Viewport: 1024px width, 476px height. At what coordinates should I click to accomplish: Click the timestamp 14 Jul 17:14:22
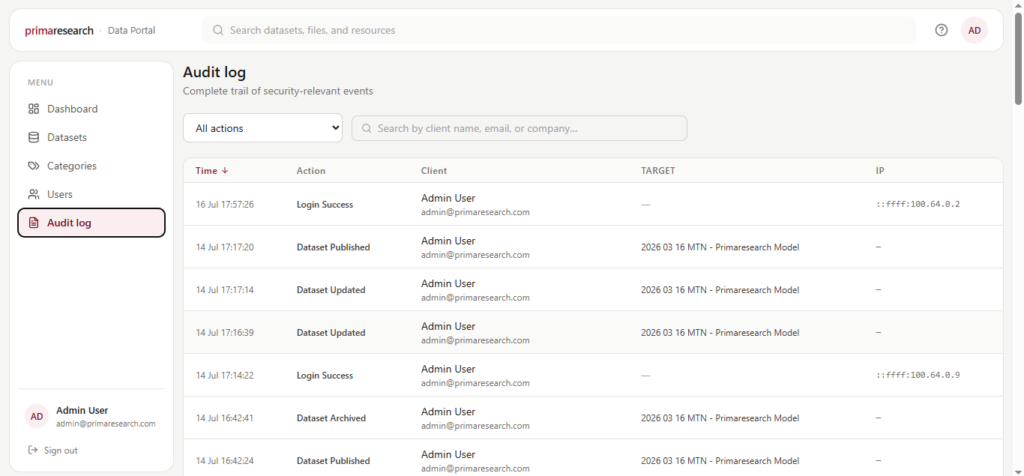[225, 375]
